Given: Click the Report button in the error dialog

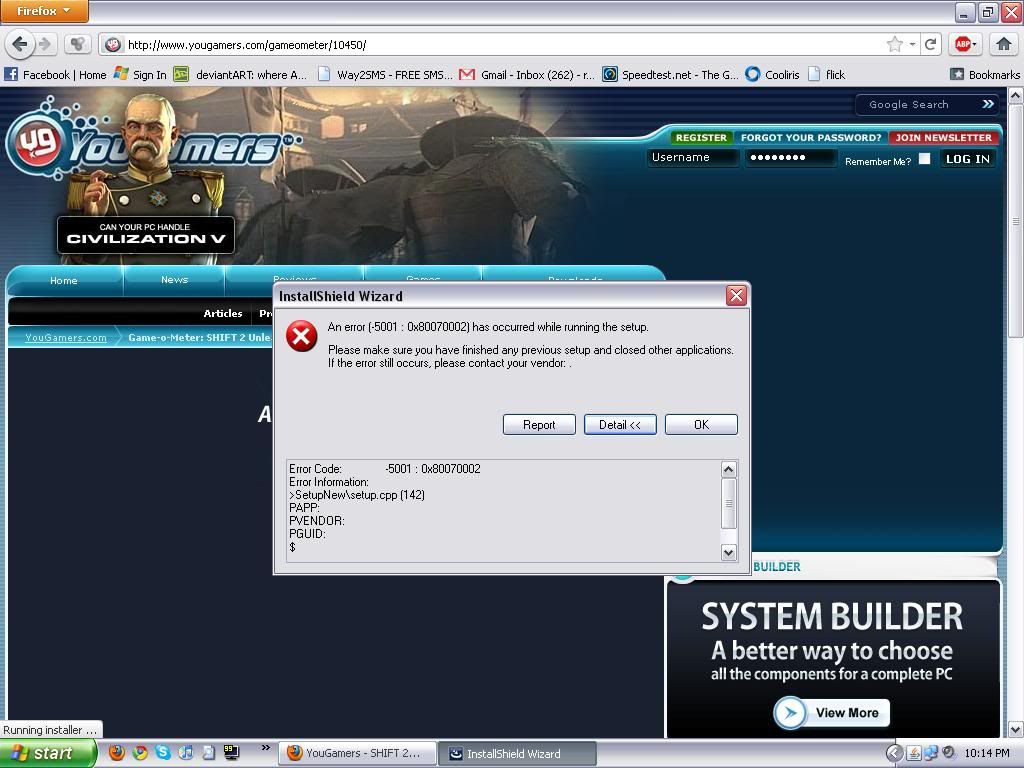Looking at the screenshot, I should pos(539,425).
